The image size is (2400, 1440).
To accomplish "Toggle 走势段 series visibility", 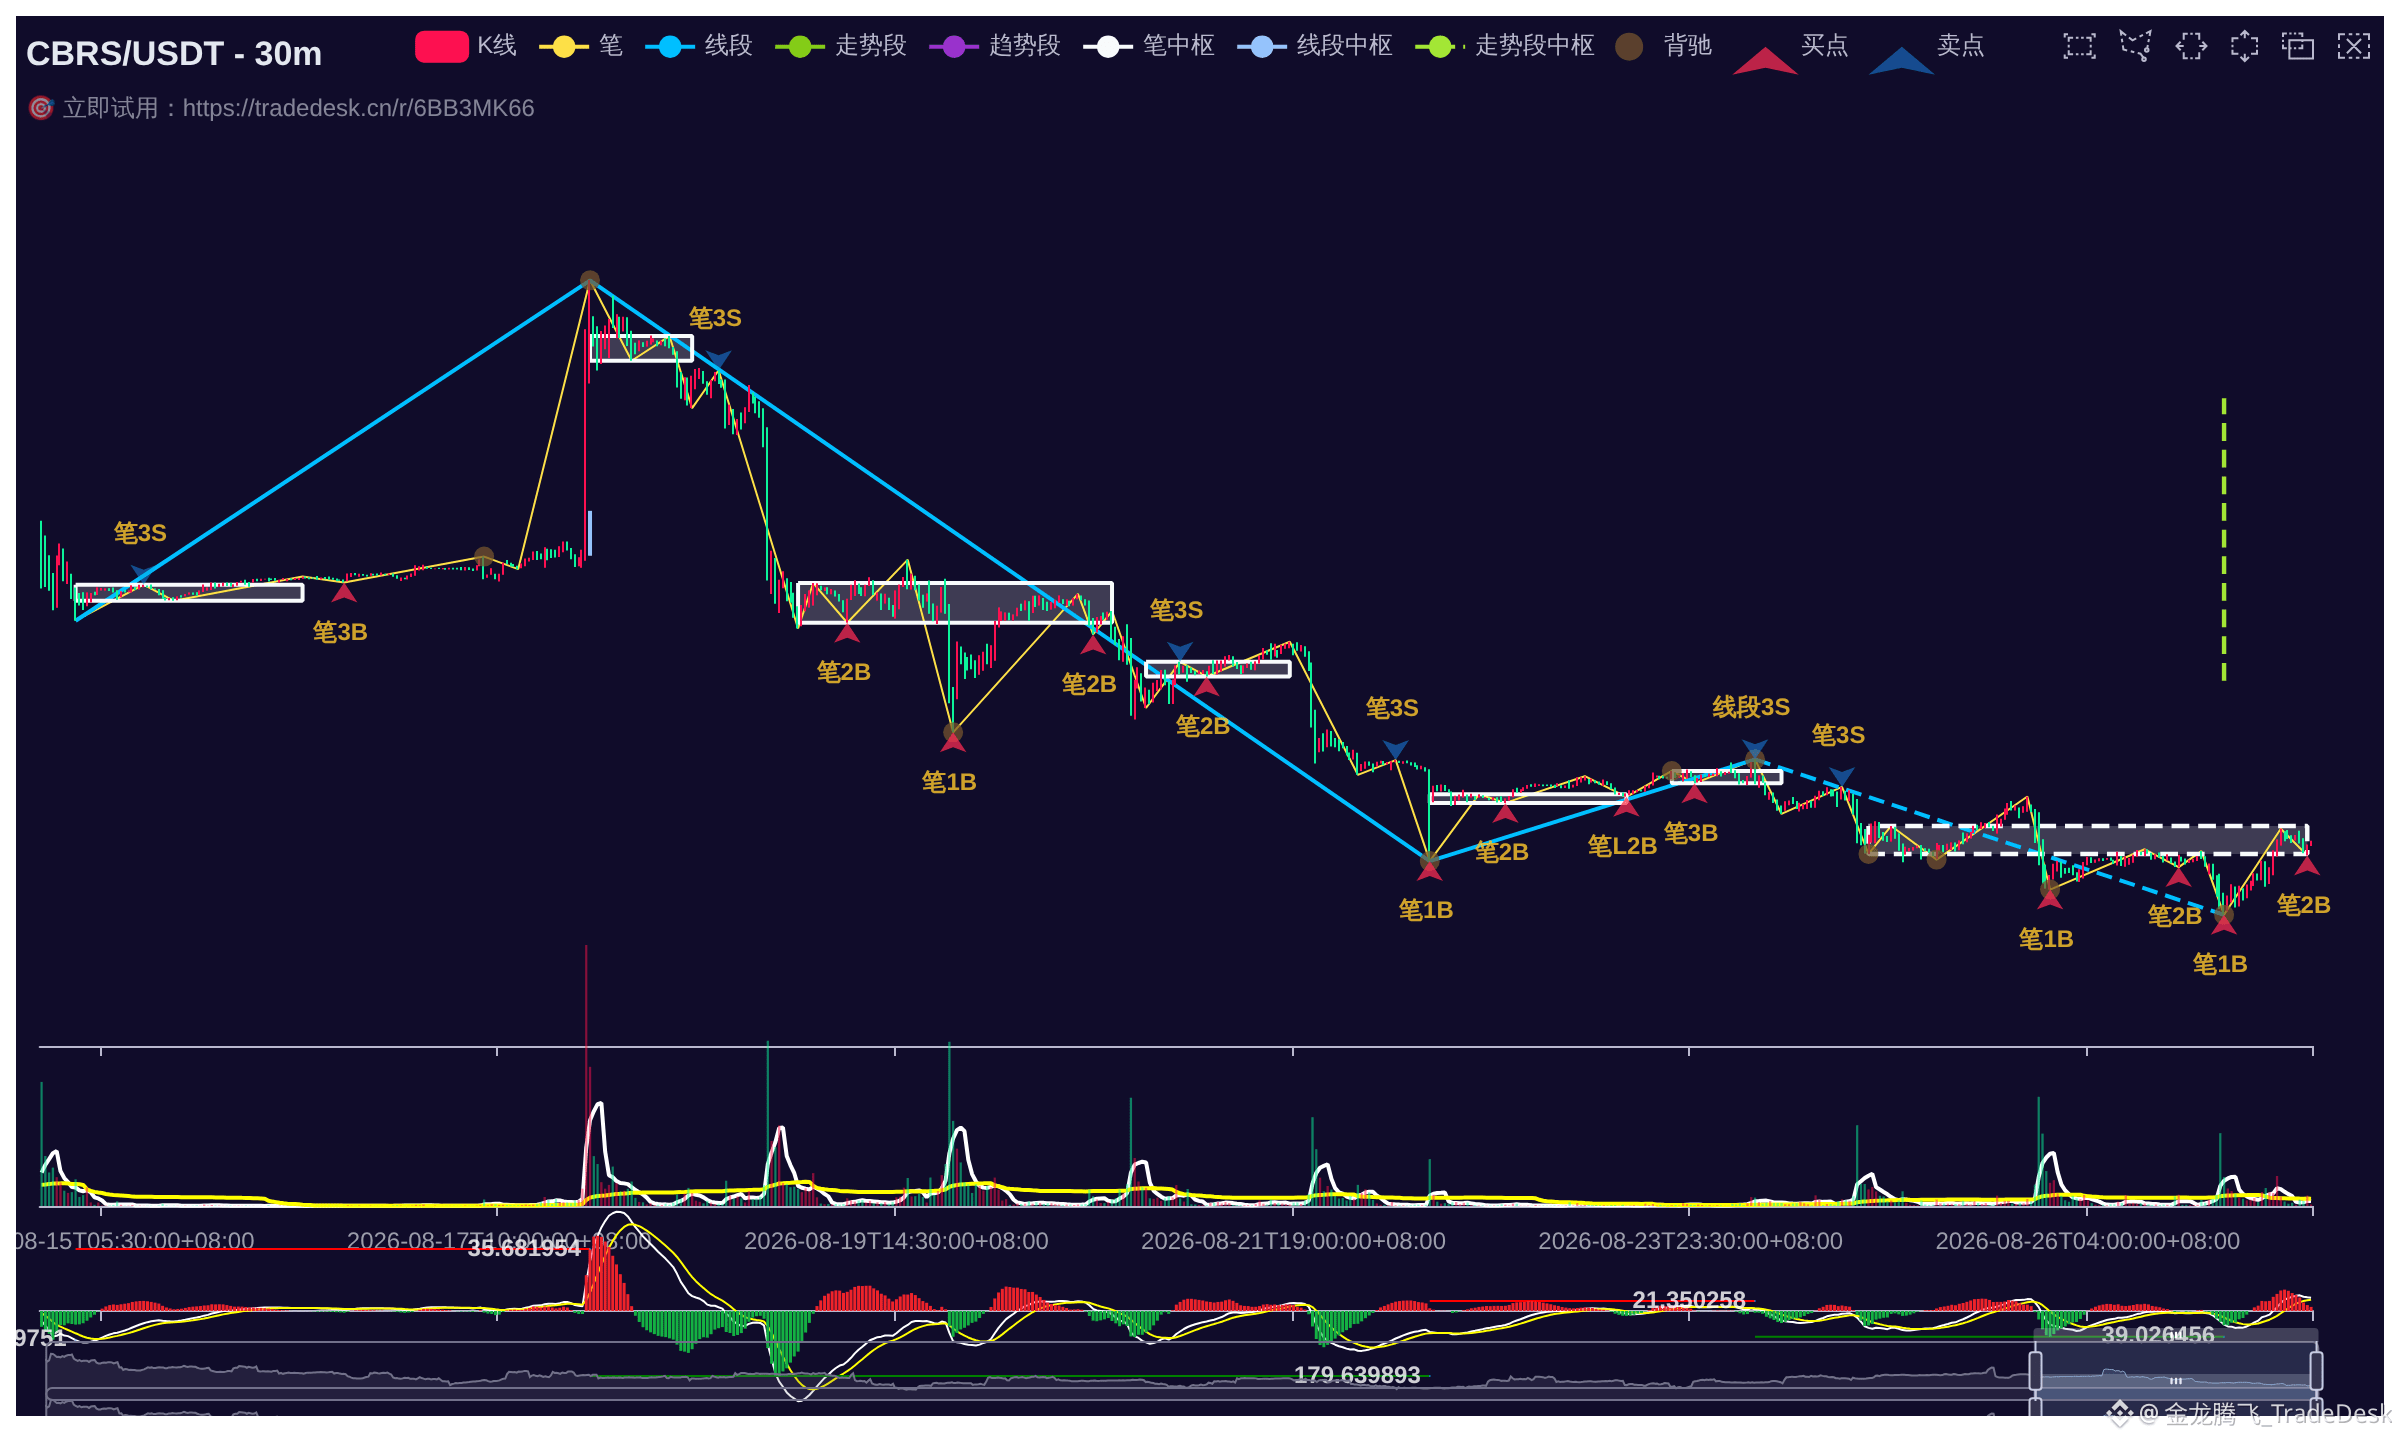I will click(x=841, y=46).
